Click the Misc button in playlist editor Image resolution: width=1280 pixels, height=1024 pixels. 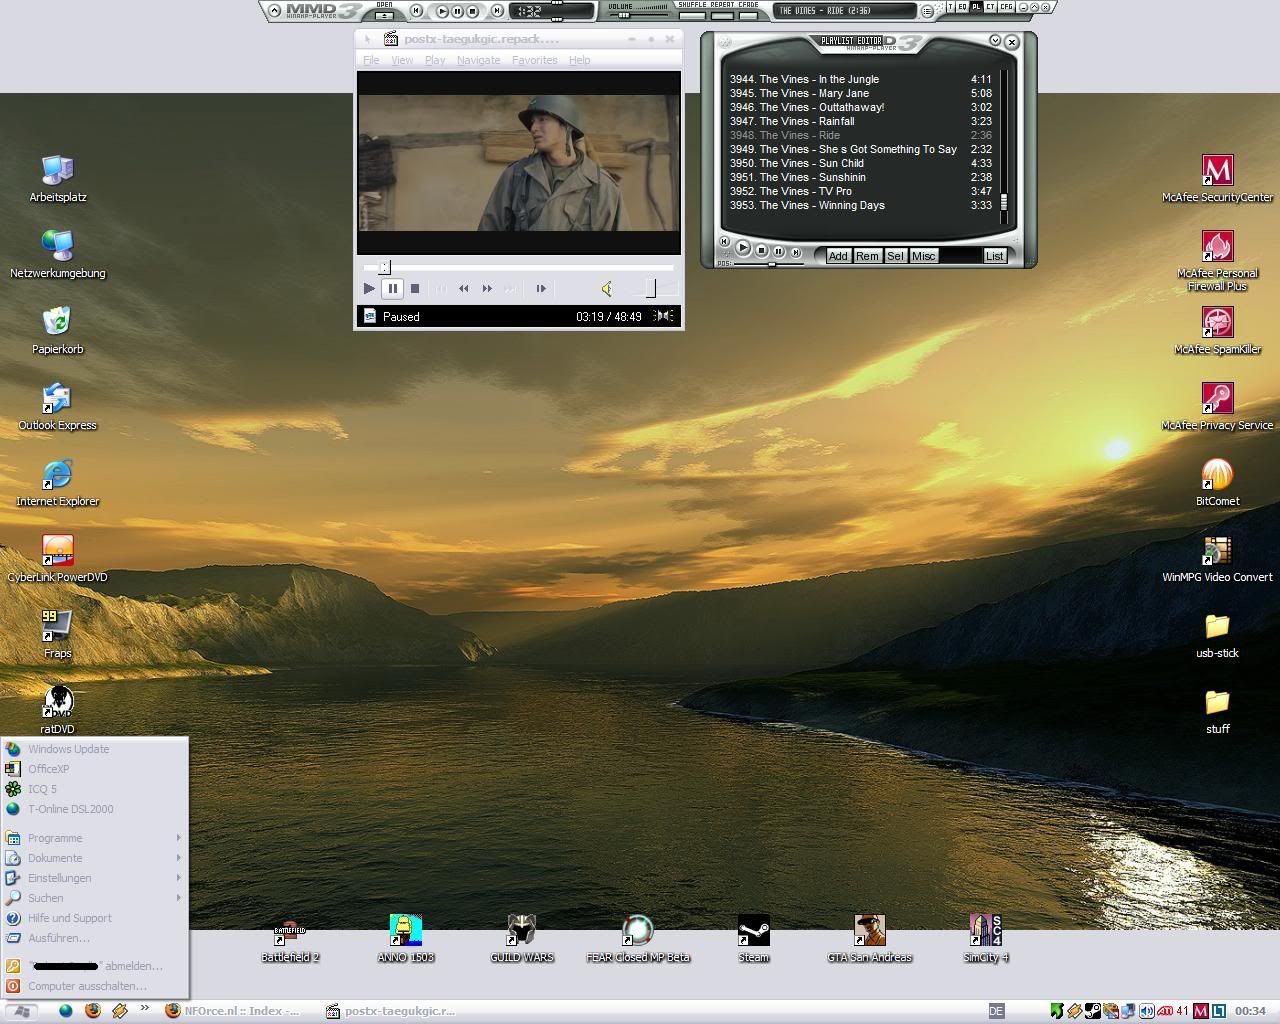[x=923, y=256]
